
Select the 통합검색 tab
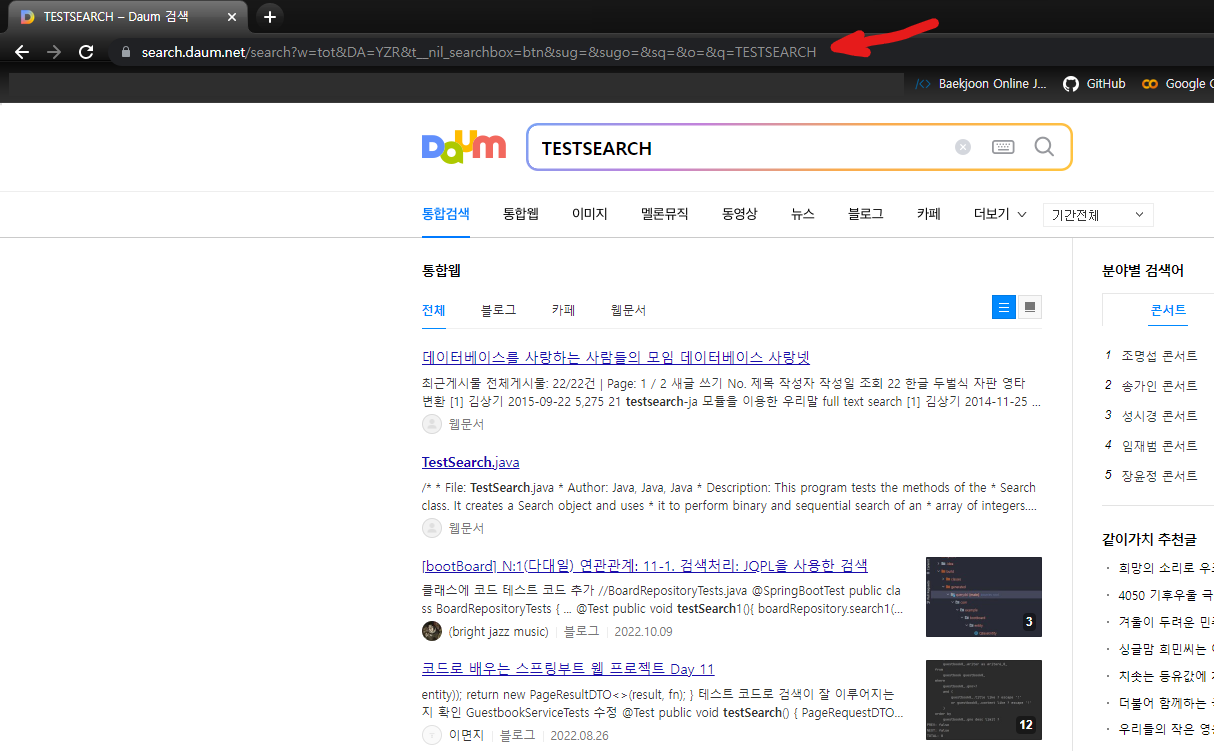coord(446,214)
